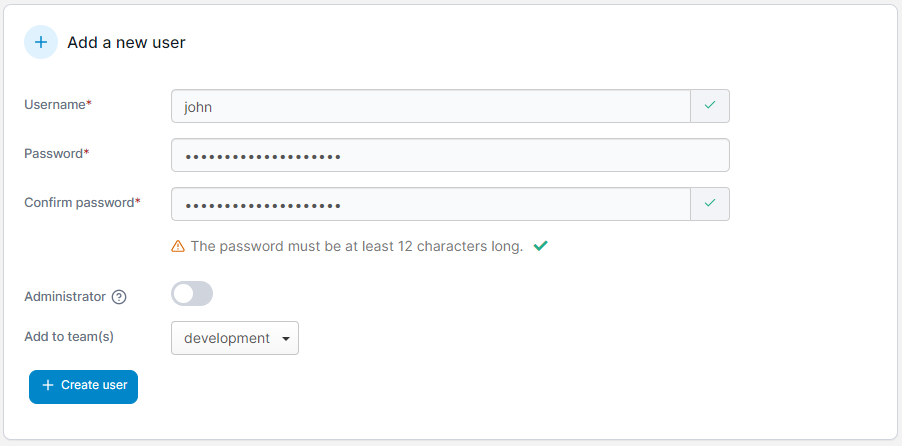Screen dimensions: 902x446
Task: Click the orange warning triangle icon
Action: coord(178,246)
